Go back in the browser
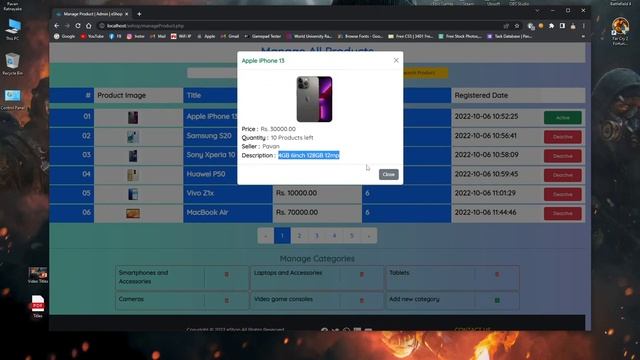 pos(57,26)
